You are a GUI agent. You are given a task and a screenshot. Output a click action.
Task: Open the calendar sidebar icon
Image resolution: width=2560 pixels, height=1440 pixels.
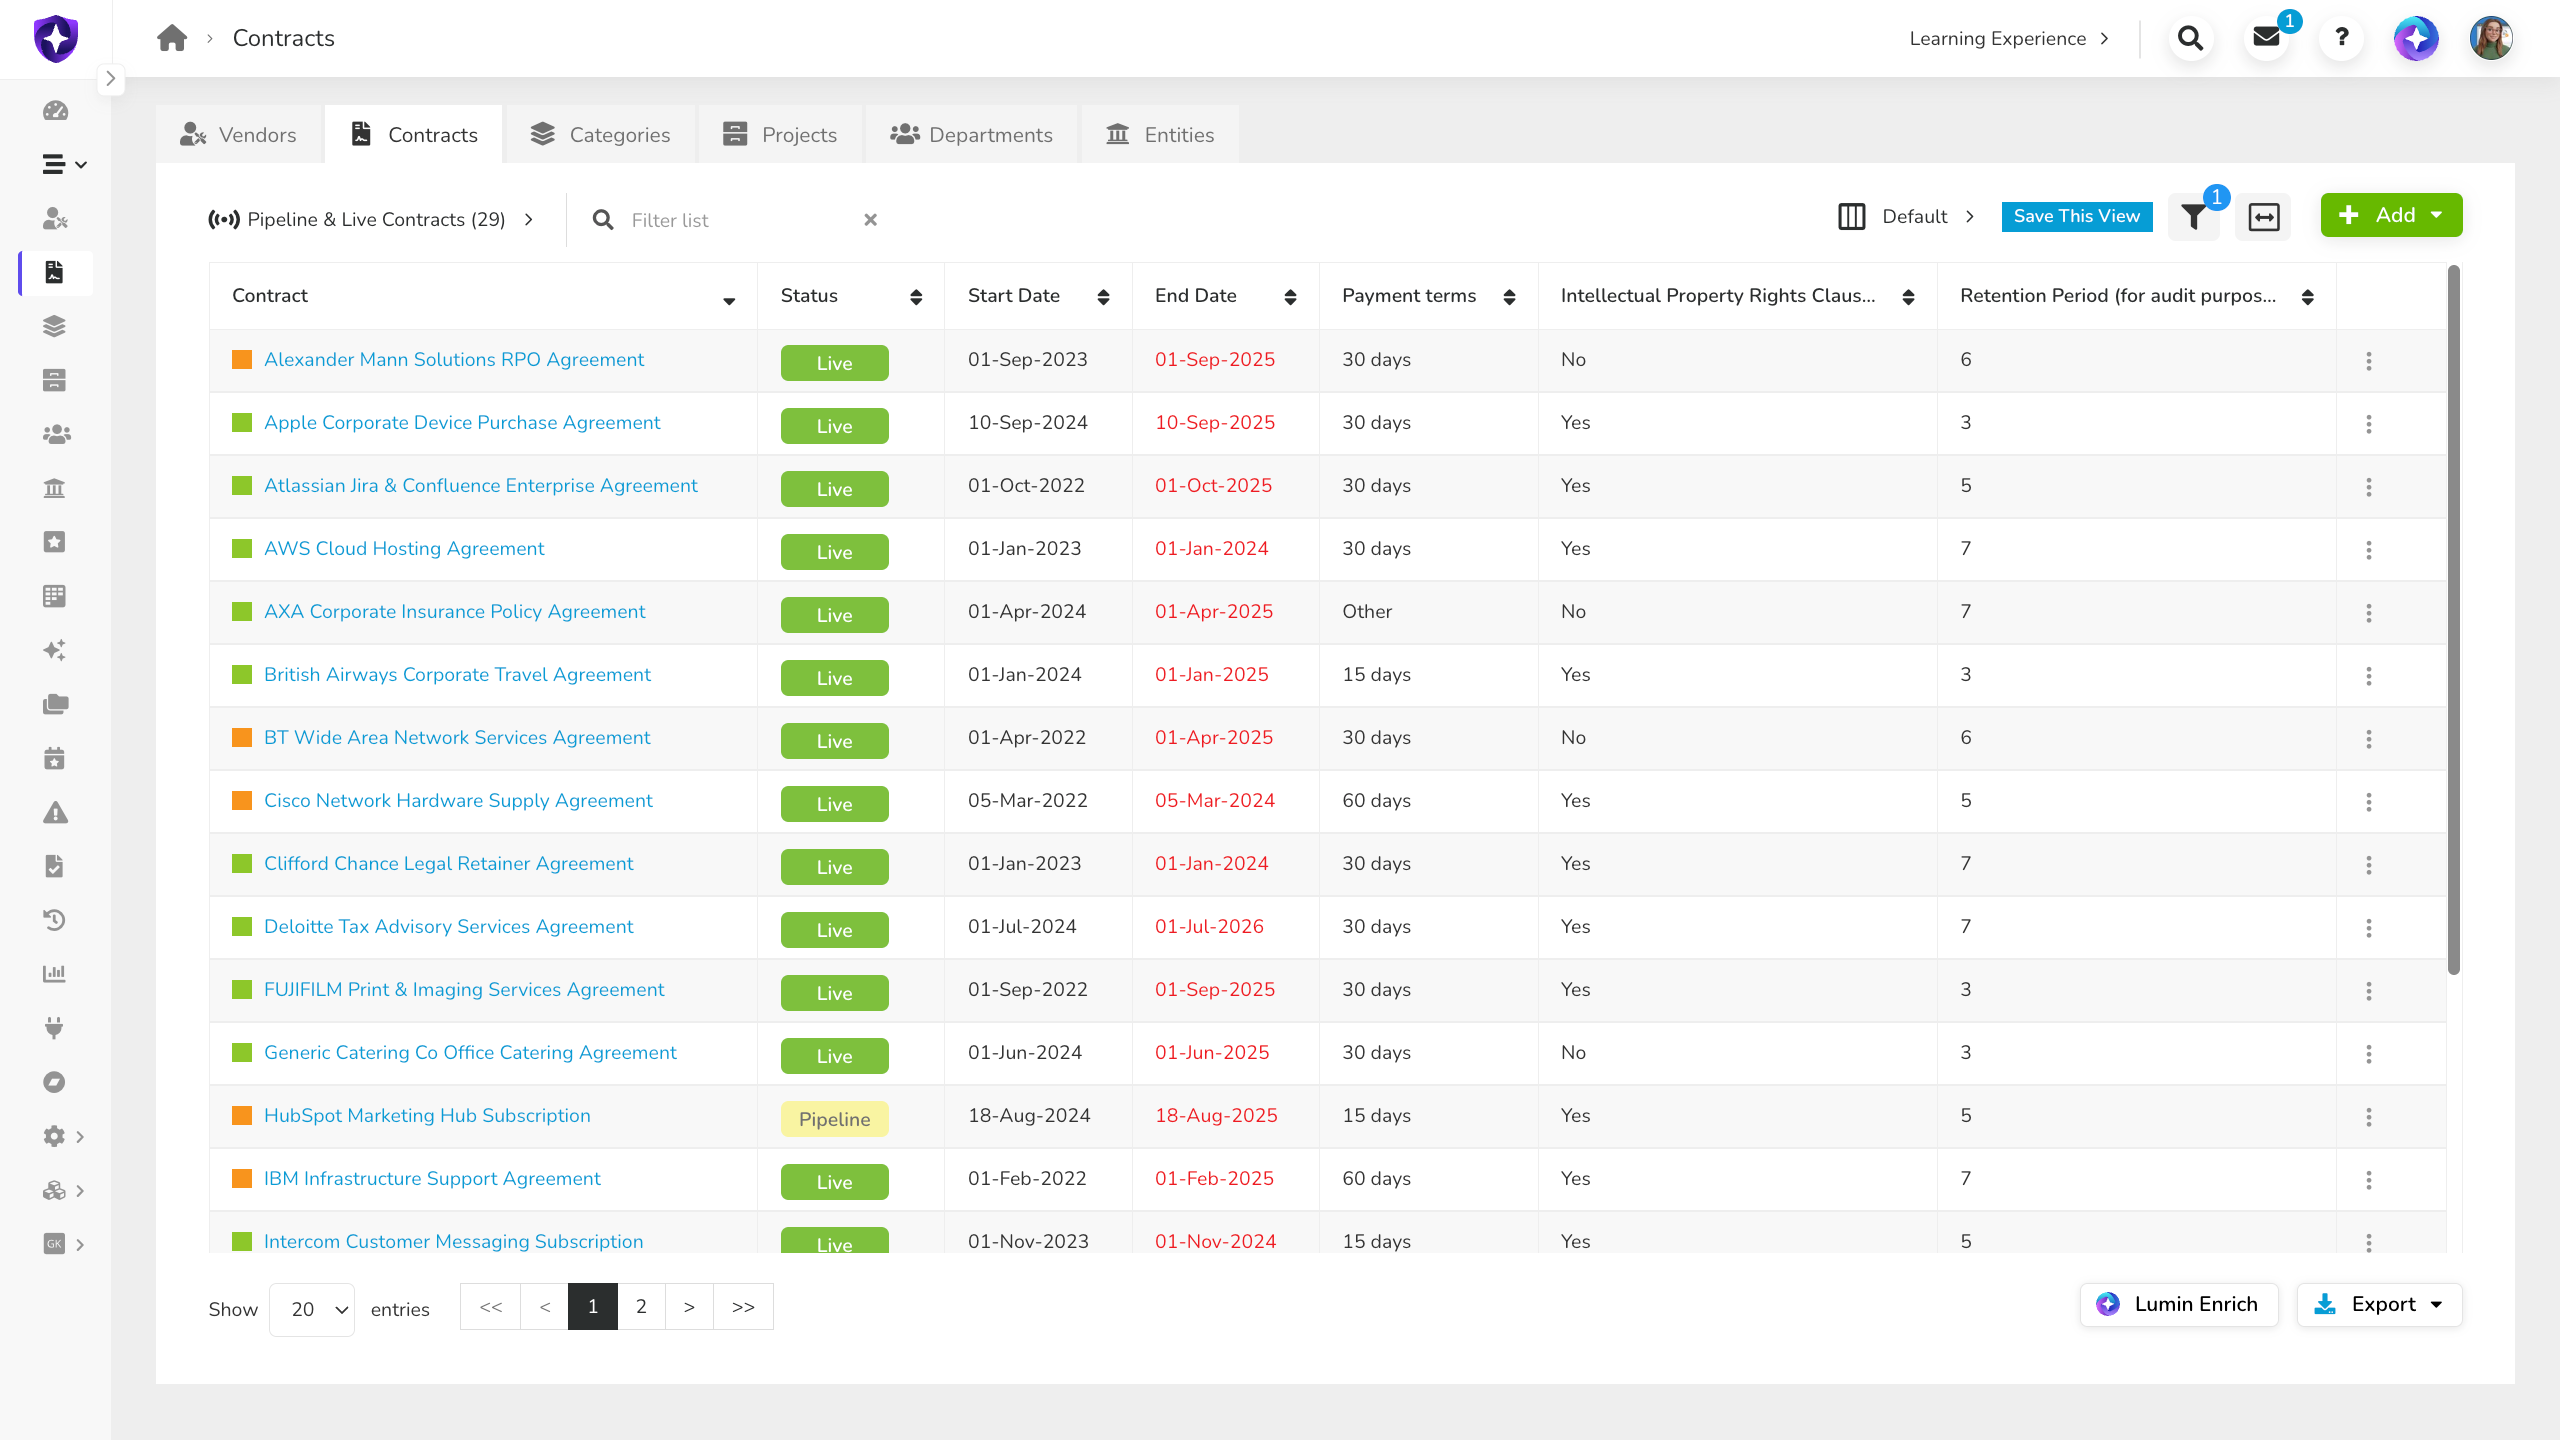pyautogui.click(x=55, y=758)
